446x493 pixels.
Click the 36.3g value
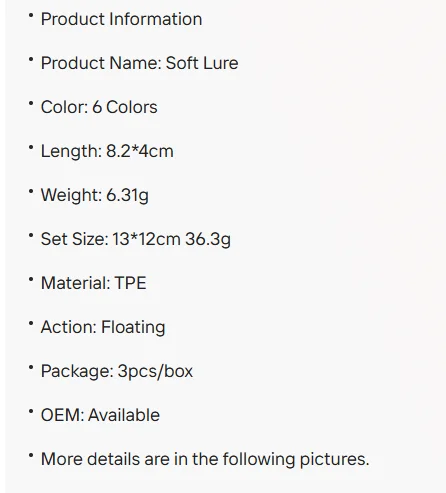208,239
